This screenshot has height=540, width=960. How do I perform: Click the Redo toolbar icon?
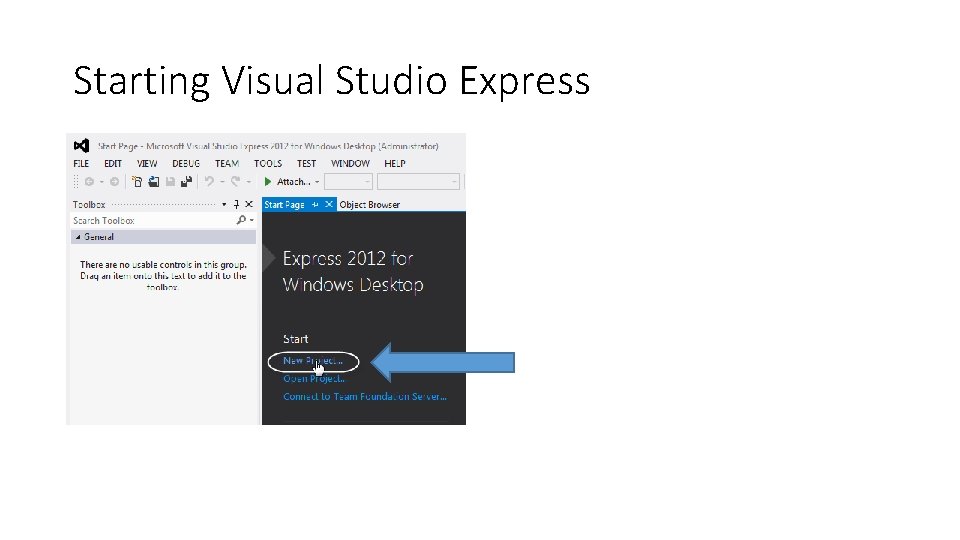point(235,182)
